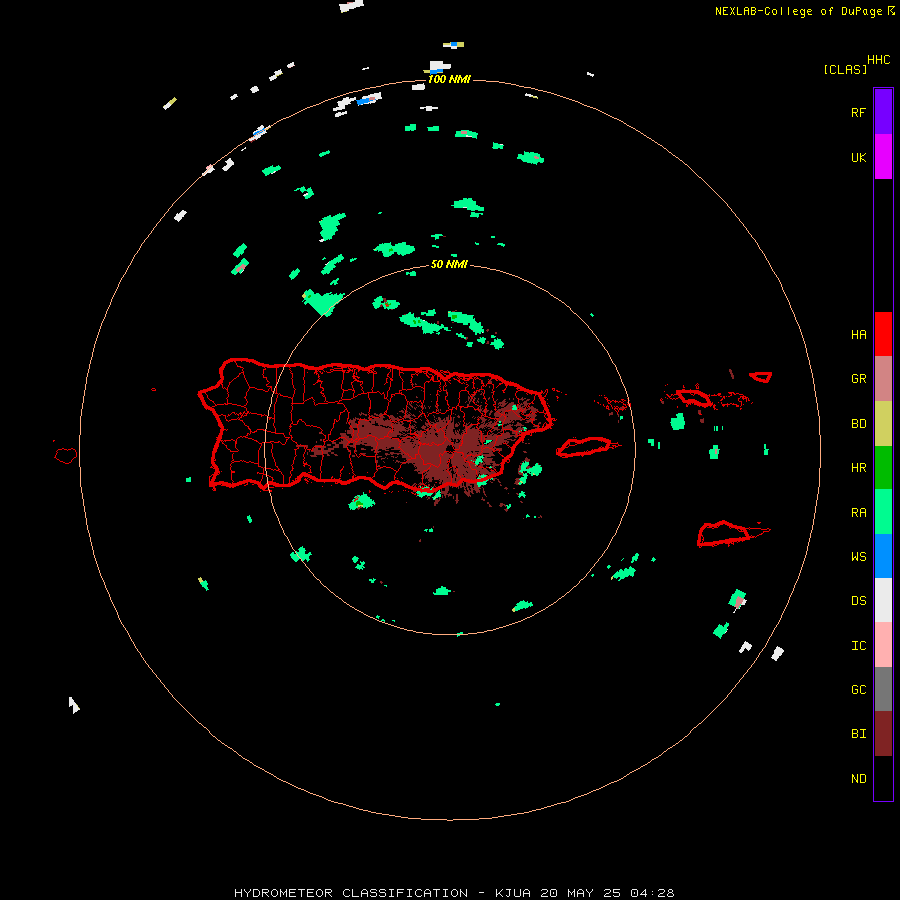Click the RA light green legend swatch
900x900 pixels.
(883, 512)
